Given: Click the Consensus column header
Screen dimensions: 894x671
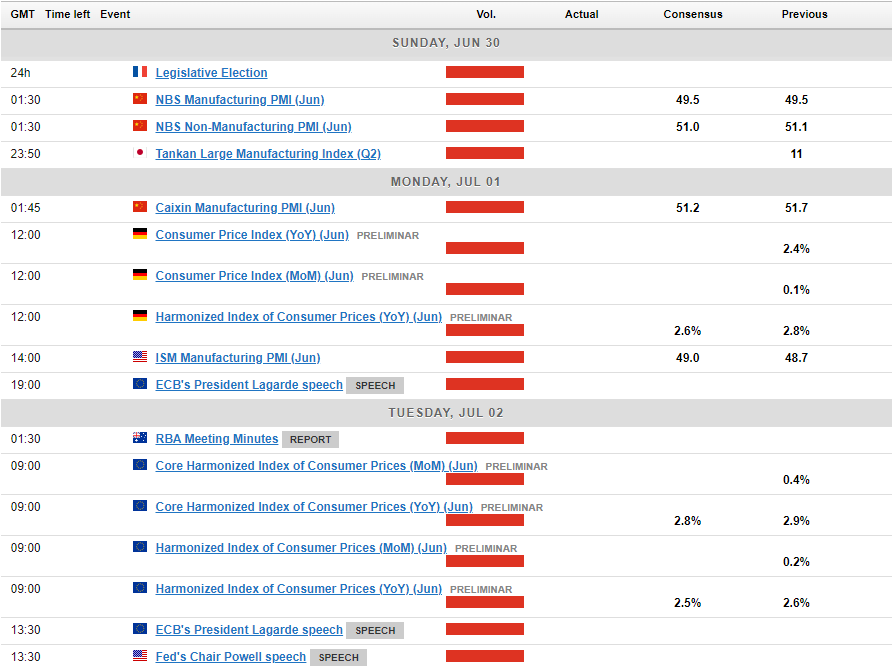Looking at the screenshot, I should click(693, 14).
